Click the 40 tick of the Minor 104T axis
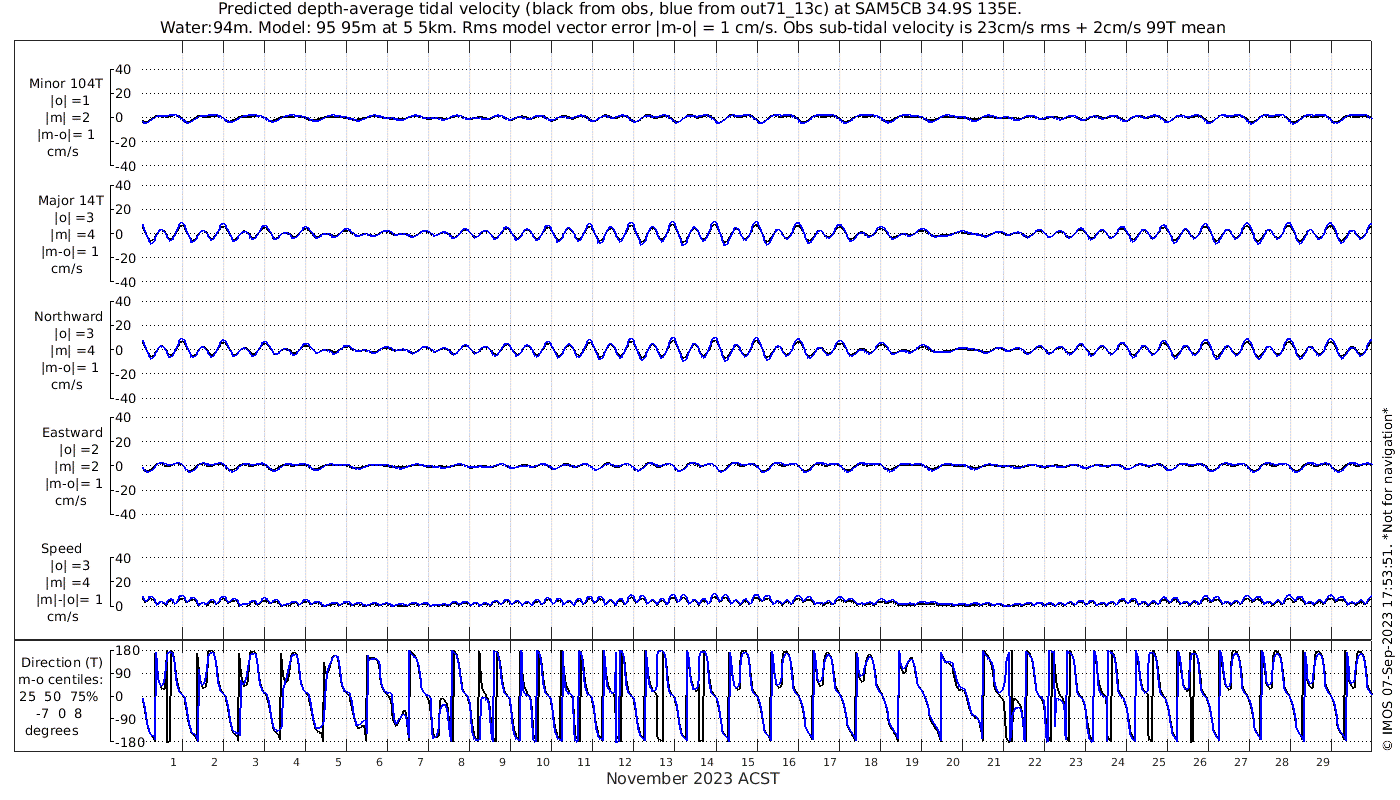Screen dimensions: 1400x800 pyautogui.click(x=123, y=70)
